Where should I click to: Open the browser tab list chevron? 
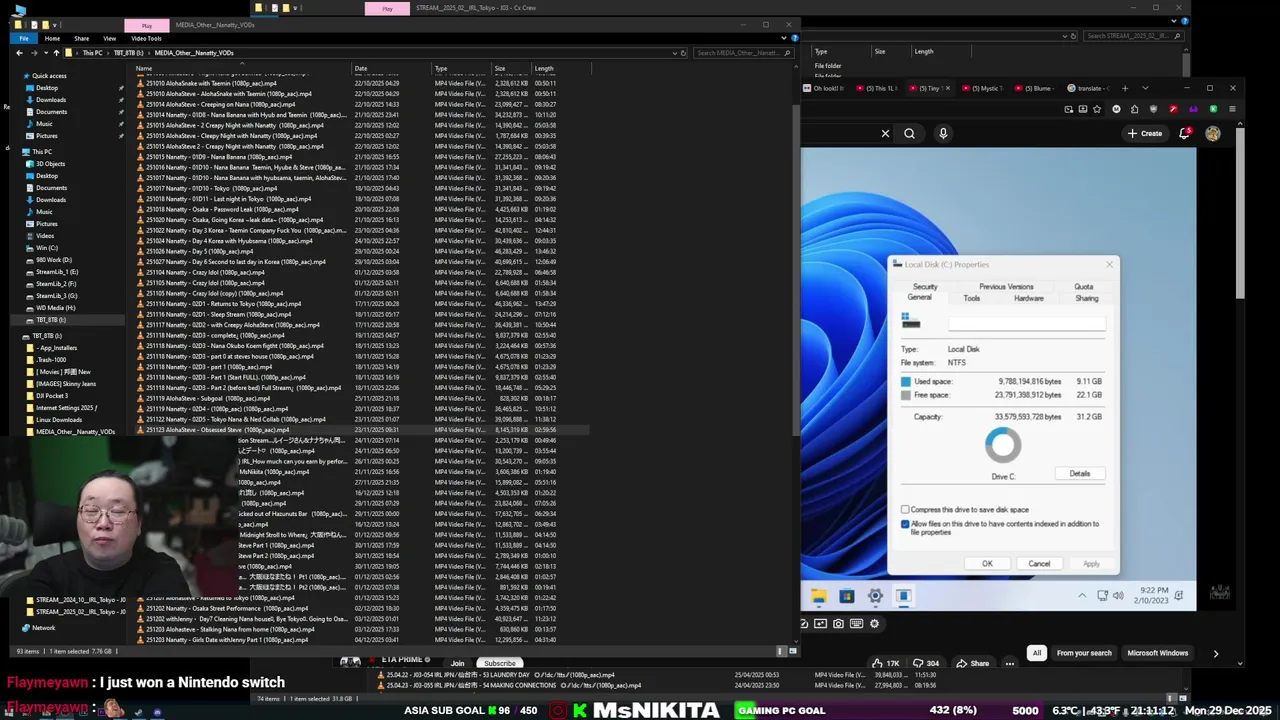tap(1145, 88)
